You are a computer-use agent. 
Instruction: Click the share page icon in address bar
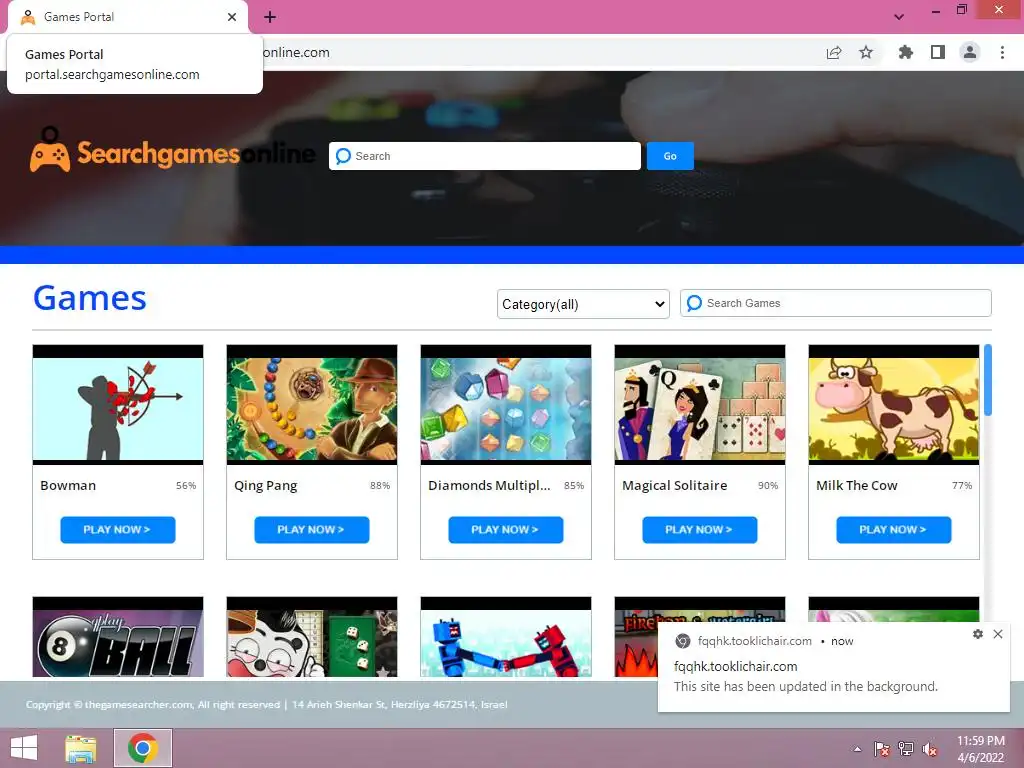834,53
